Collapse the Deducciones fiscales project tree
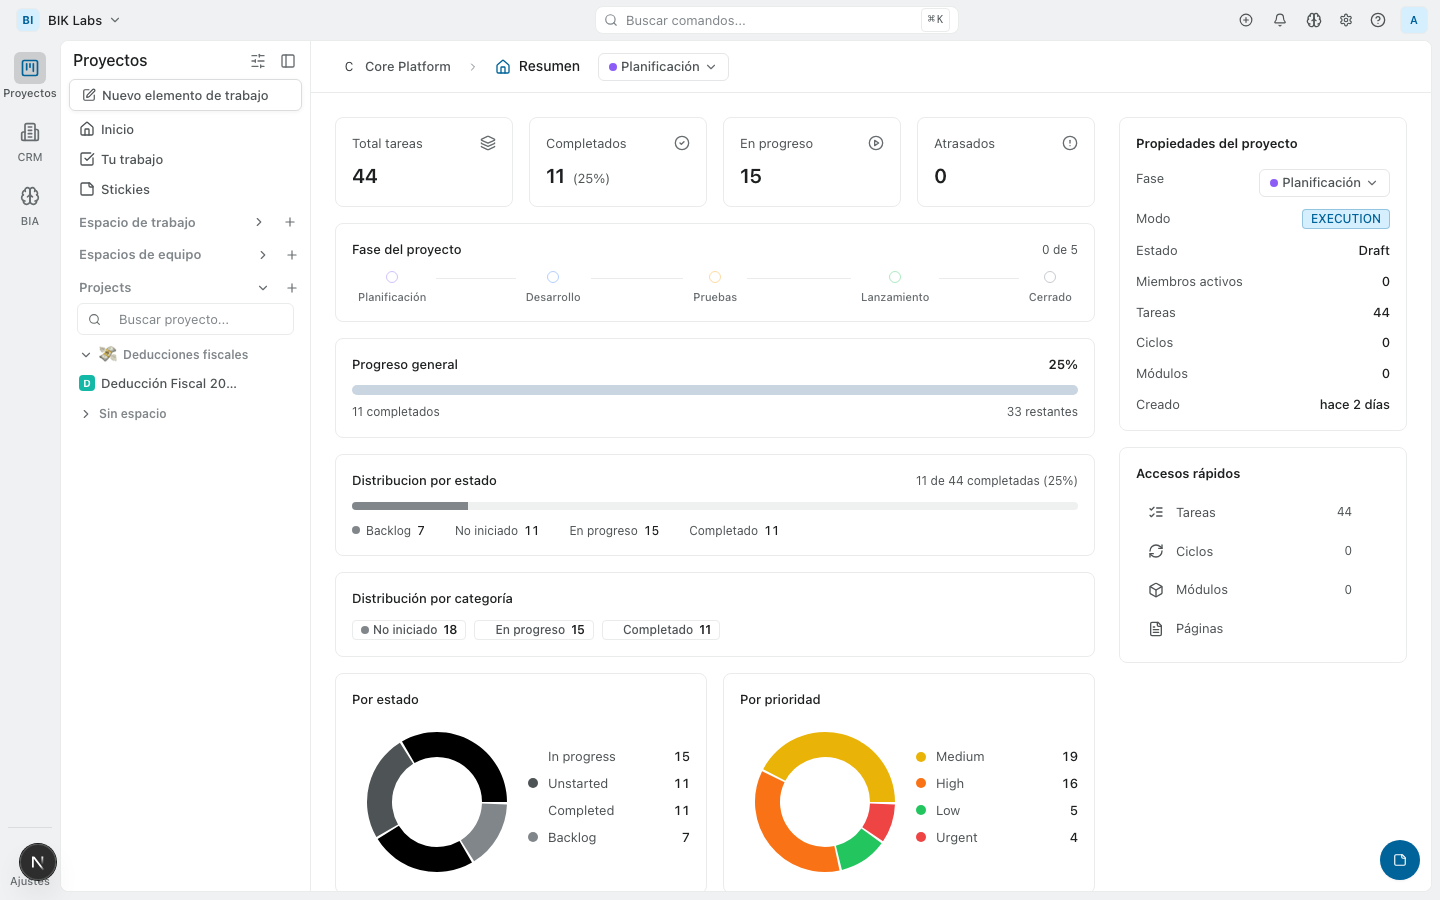 point(86,354)
